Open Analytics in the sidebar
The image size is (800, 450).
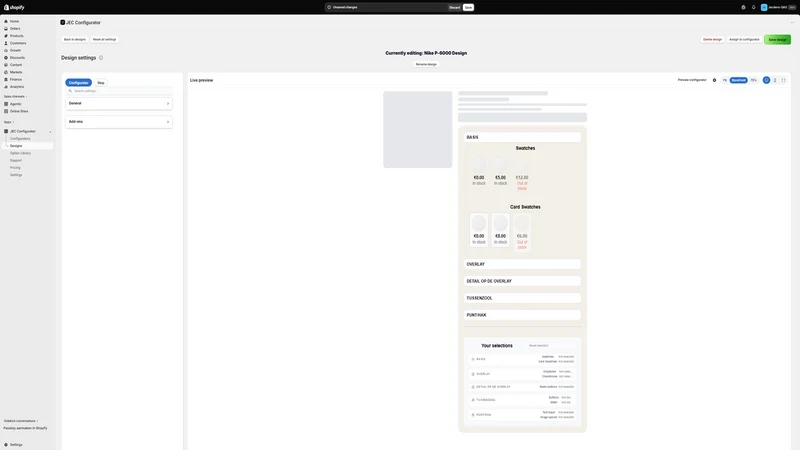[x=17, y=87]
